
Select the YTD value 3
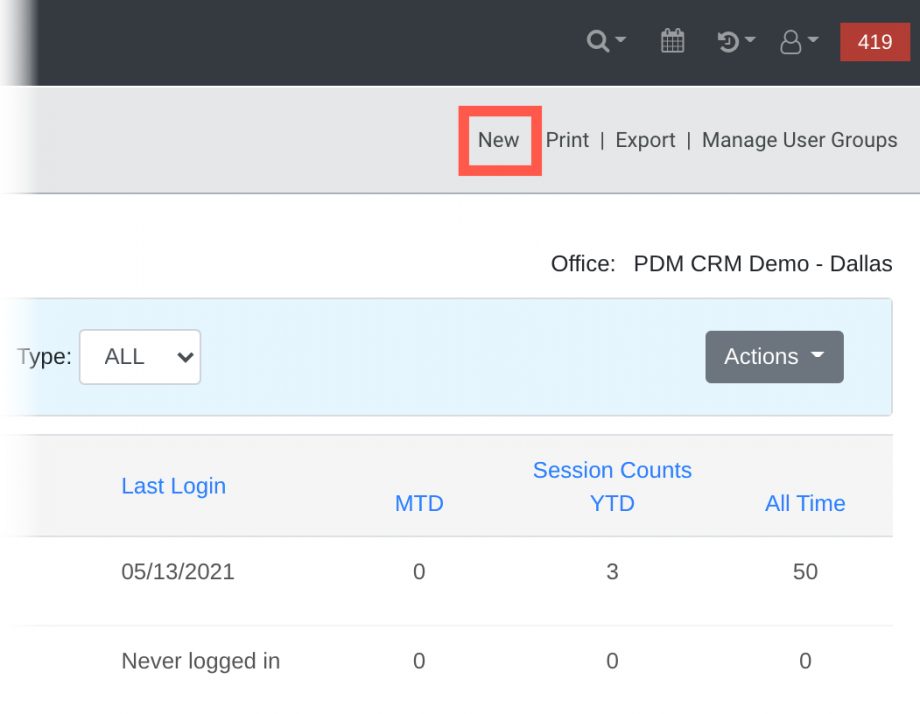(x=612, y=571)
